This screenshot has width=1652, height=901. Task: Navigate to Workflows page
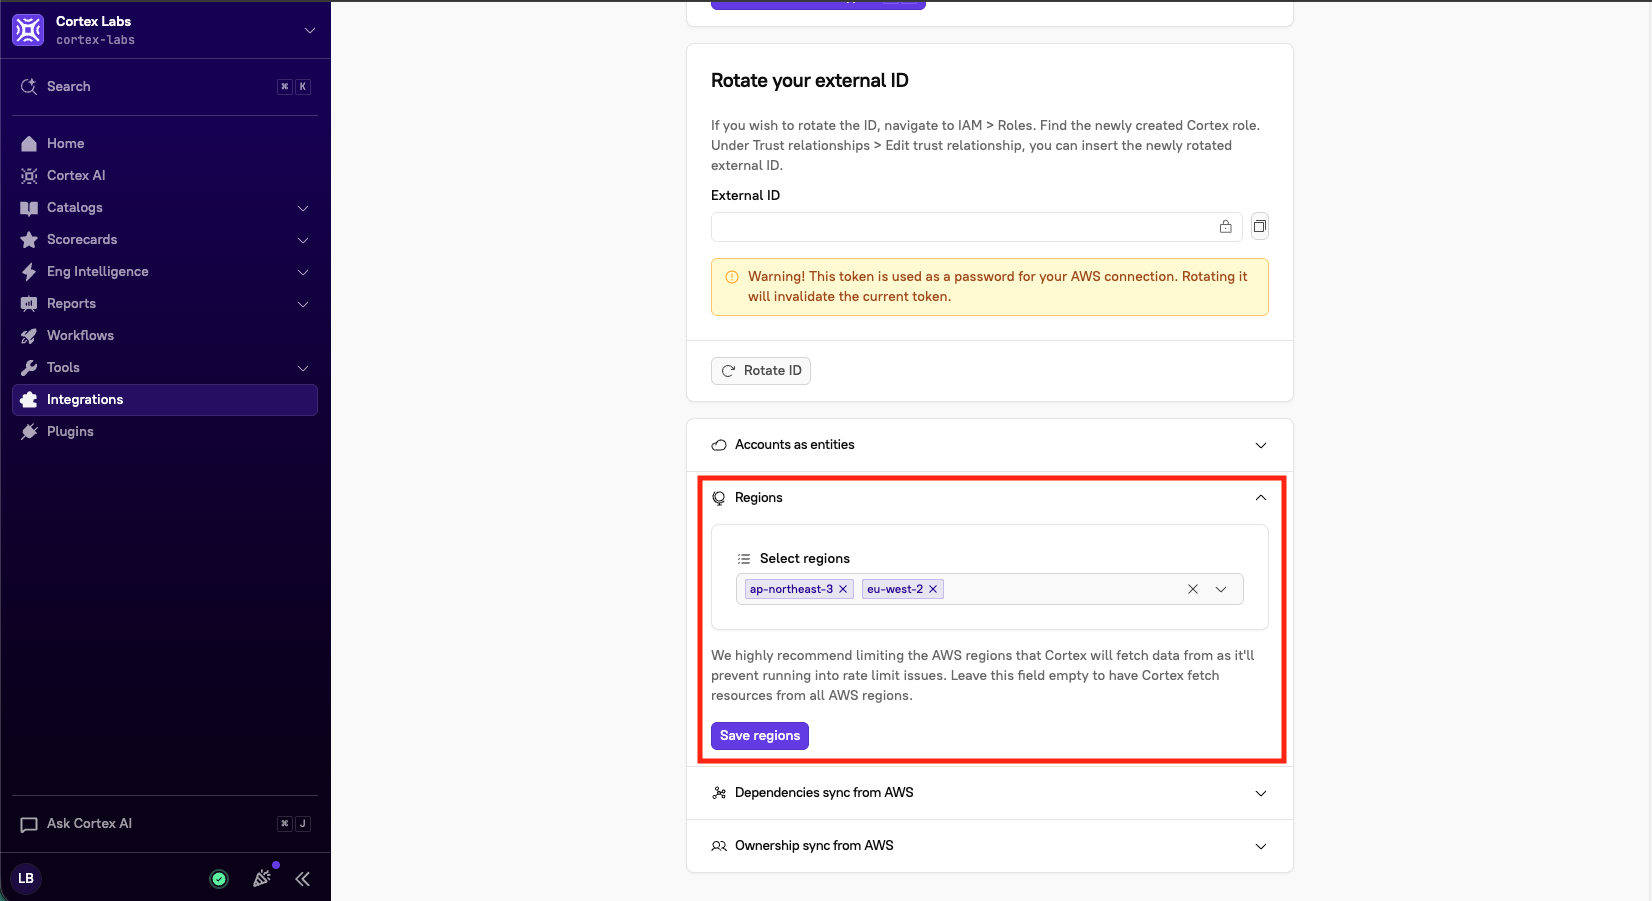[165, 336]
